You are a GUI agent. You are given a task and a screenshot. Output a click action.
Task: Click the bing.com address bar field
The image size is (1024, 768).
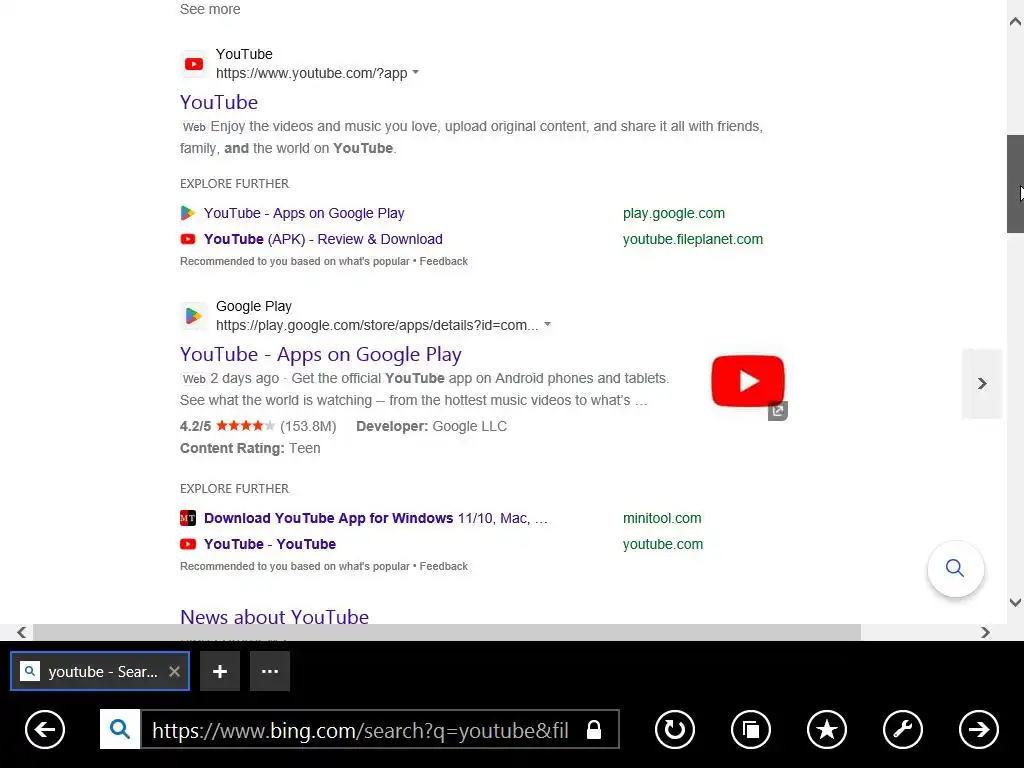coord(379,729)
